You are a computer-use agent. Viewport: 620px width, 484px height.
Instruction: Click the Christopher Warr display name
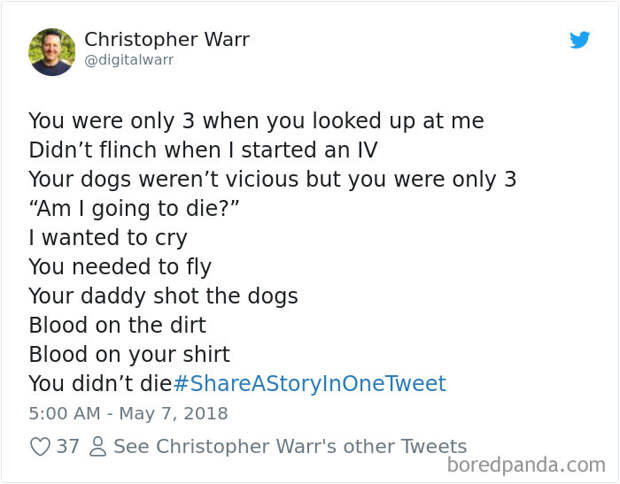click(167, 40)
